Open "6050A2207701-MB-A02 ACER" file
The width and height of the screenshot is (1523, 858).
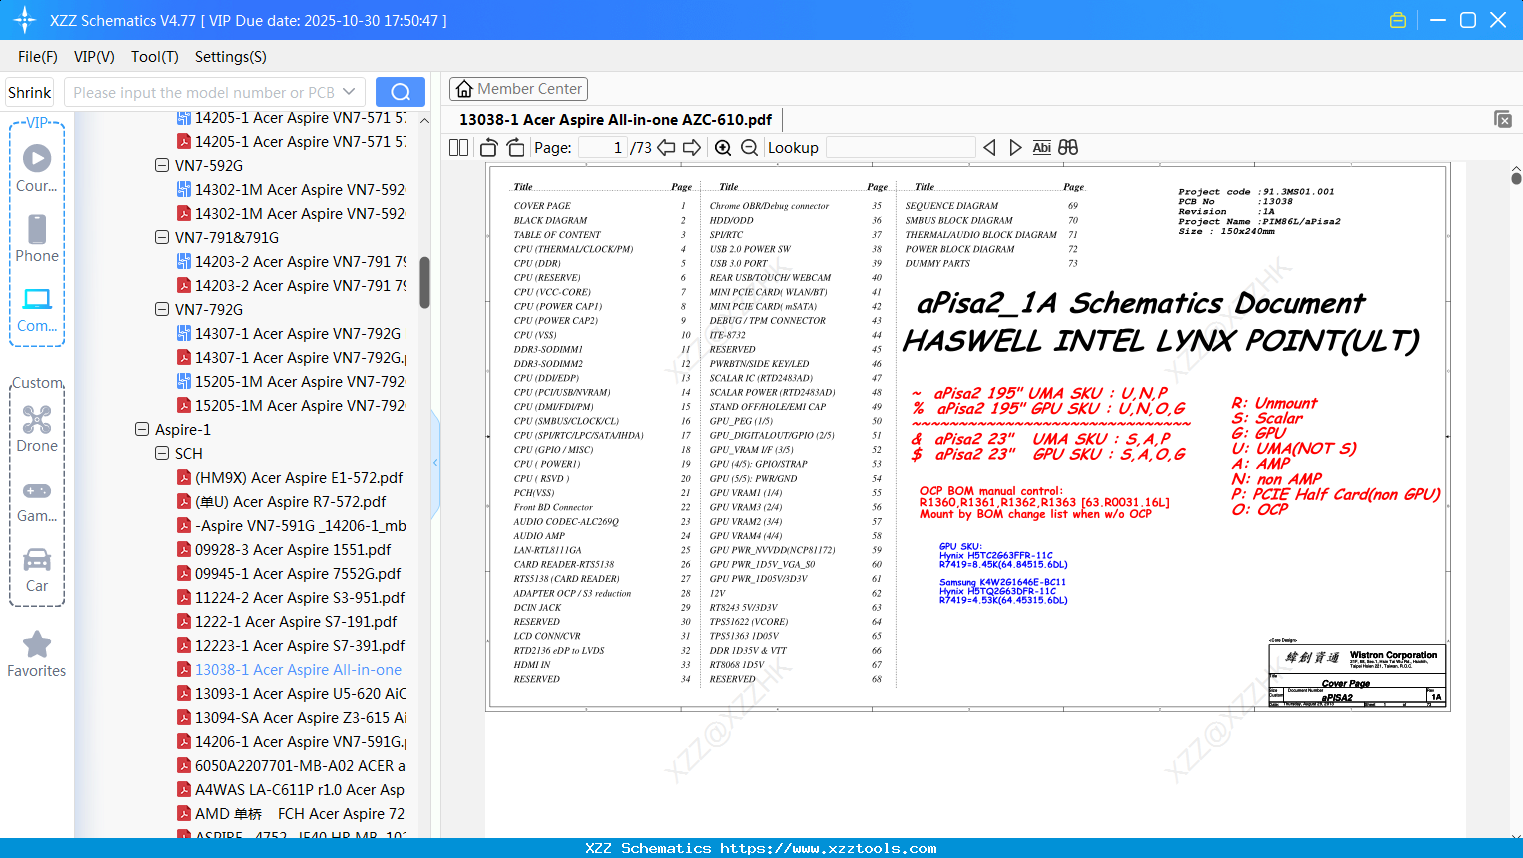coord(291,765)
